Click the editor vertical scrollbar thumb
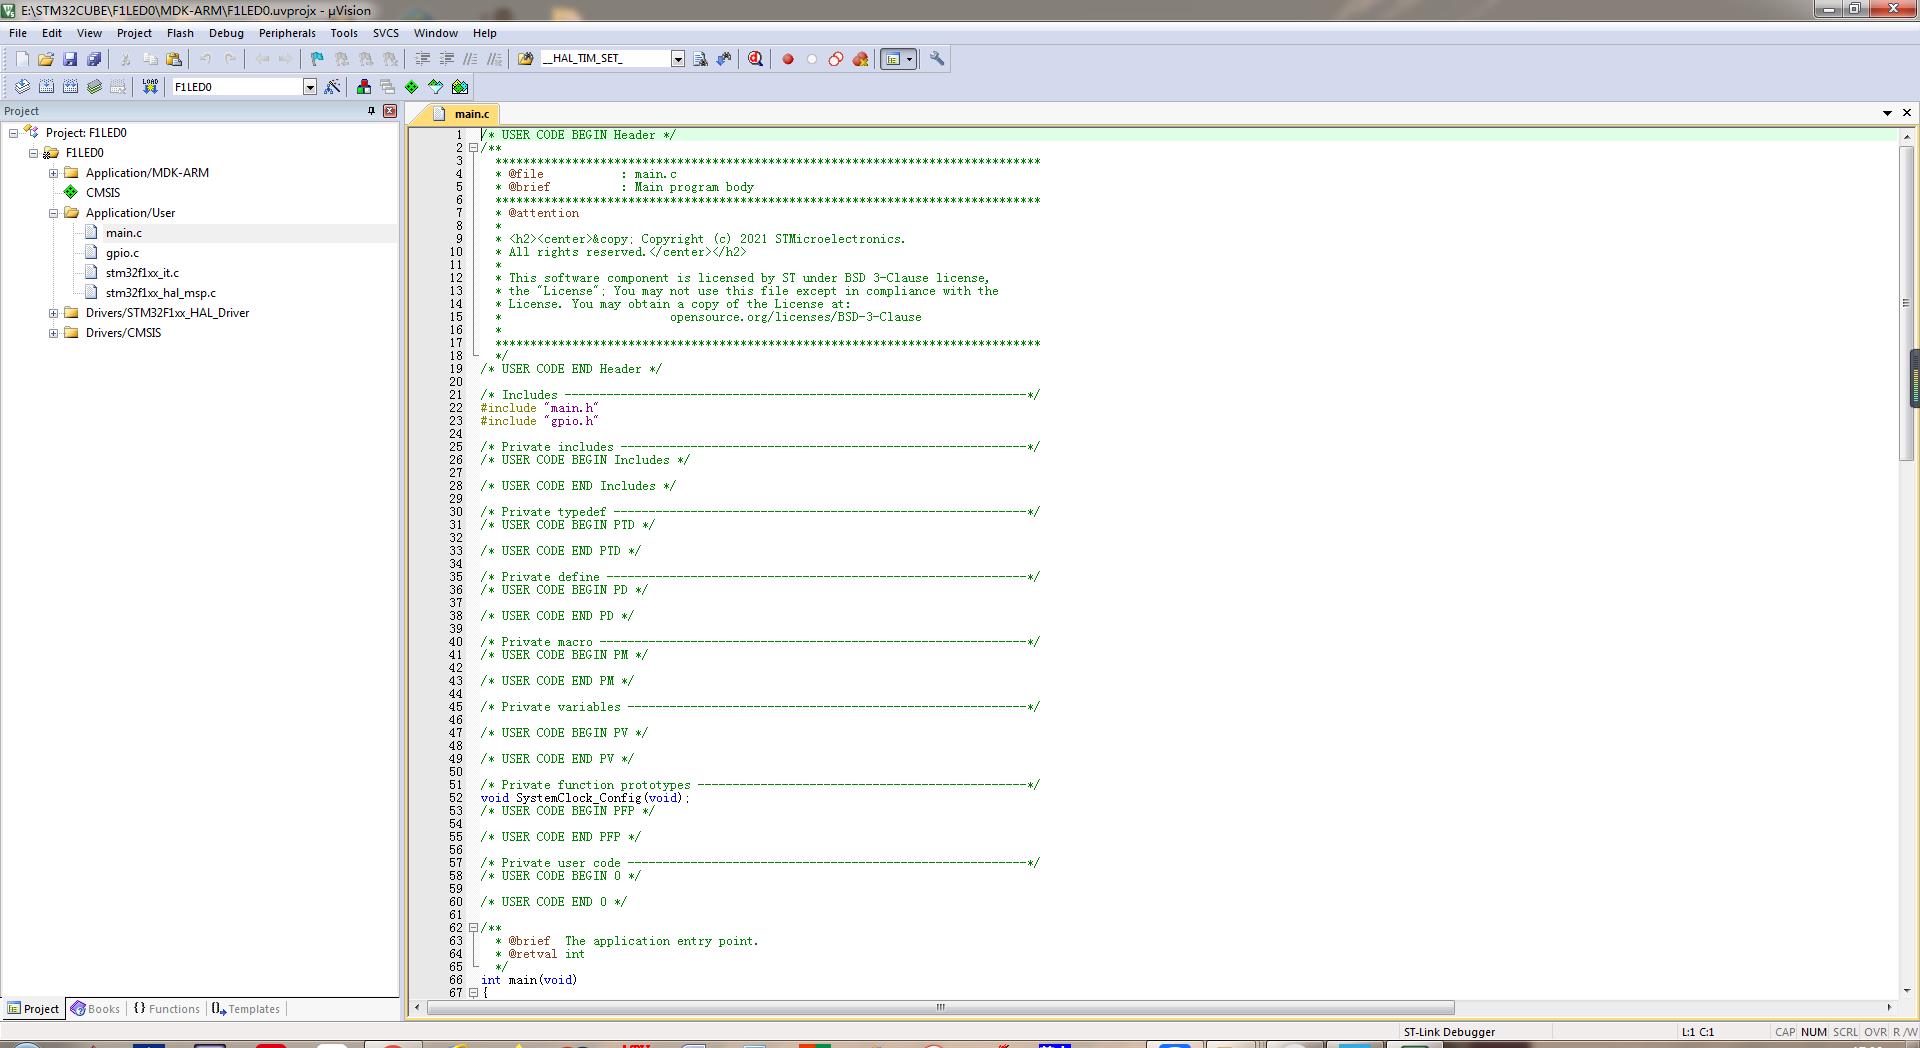Screen dimensions: 1920x1048 pos(1906,303)
